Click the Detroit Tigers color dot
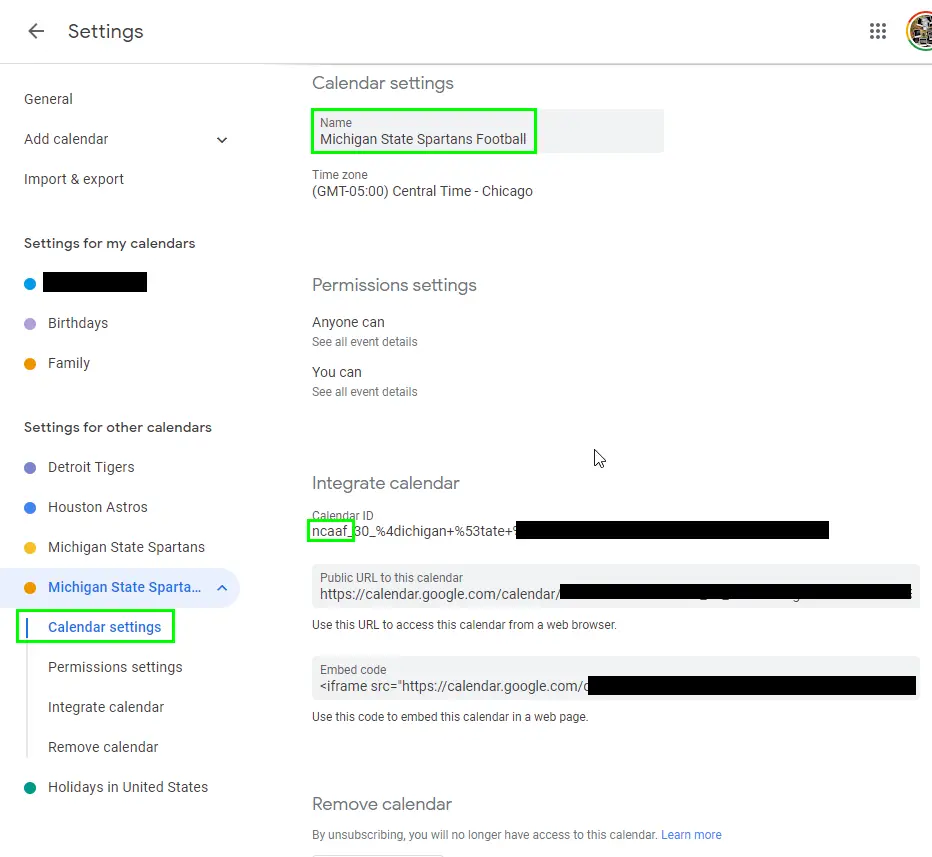The width and height of the screenshot is (932, 857). (x=30, y=468)
